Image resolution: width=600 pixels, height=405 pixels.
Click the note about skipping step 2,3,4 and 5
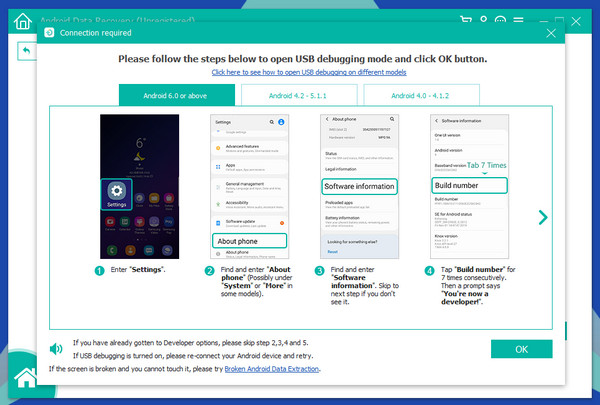click(191, 343)
